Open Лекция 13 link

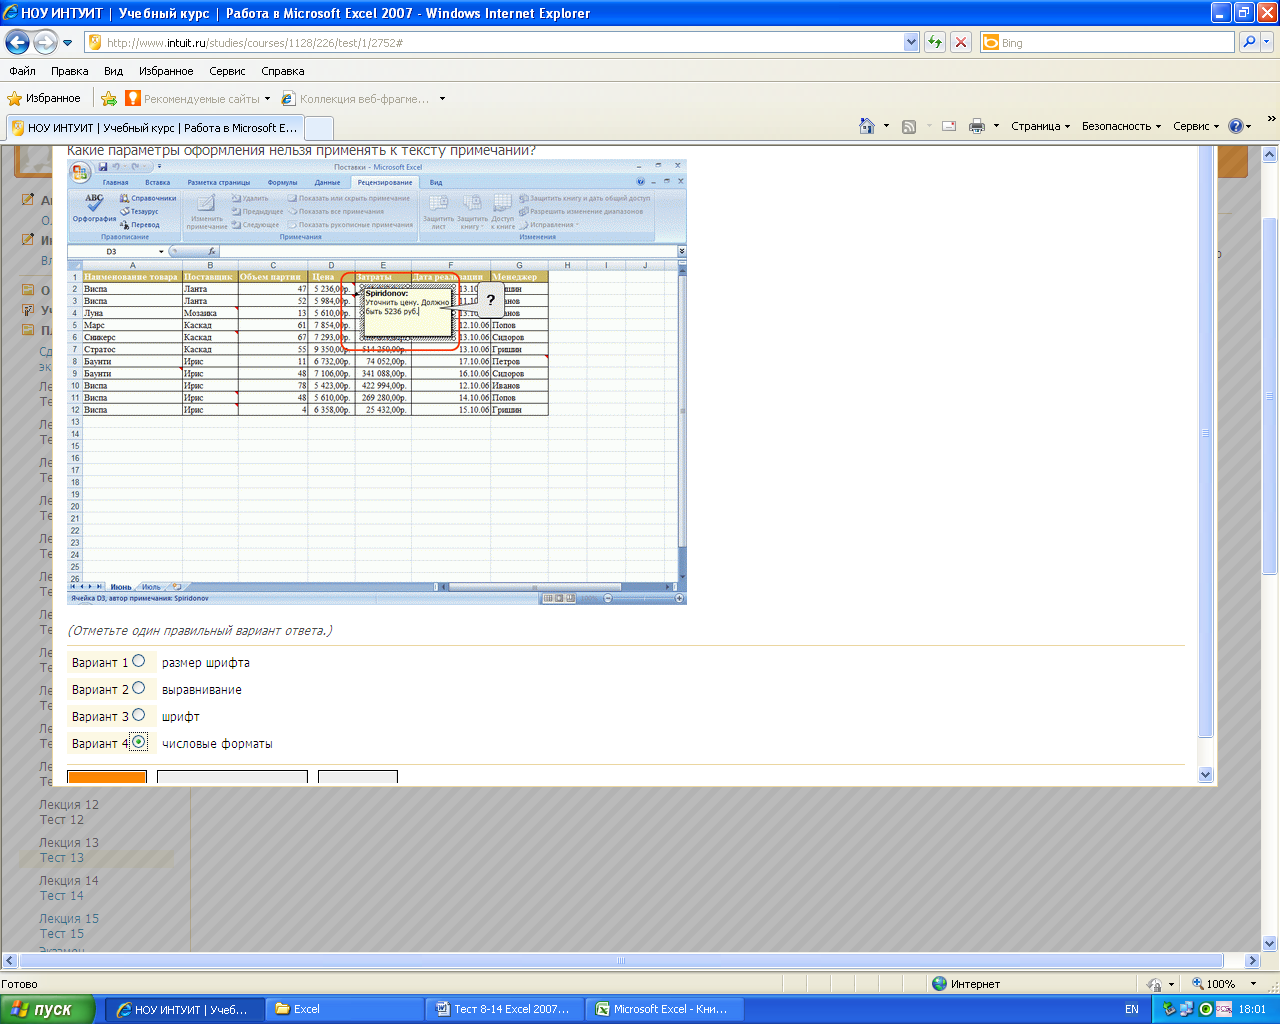69,843
